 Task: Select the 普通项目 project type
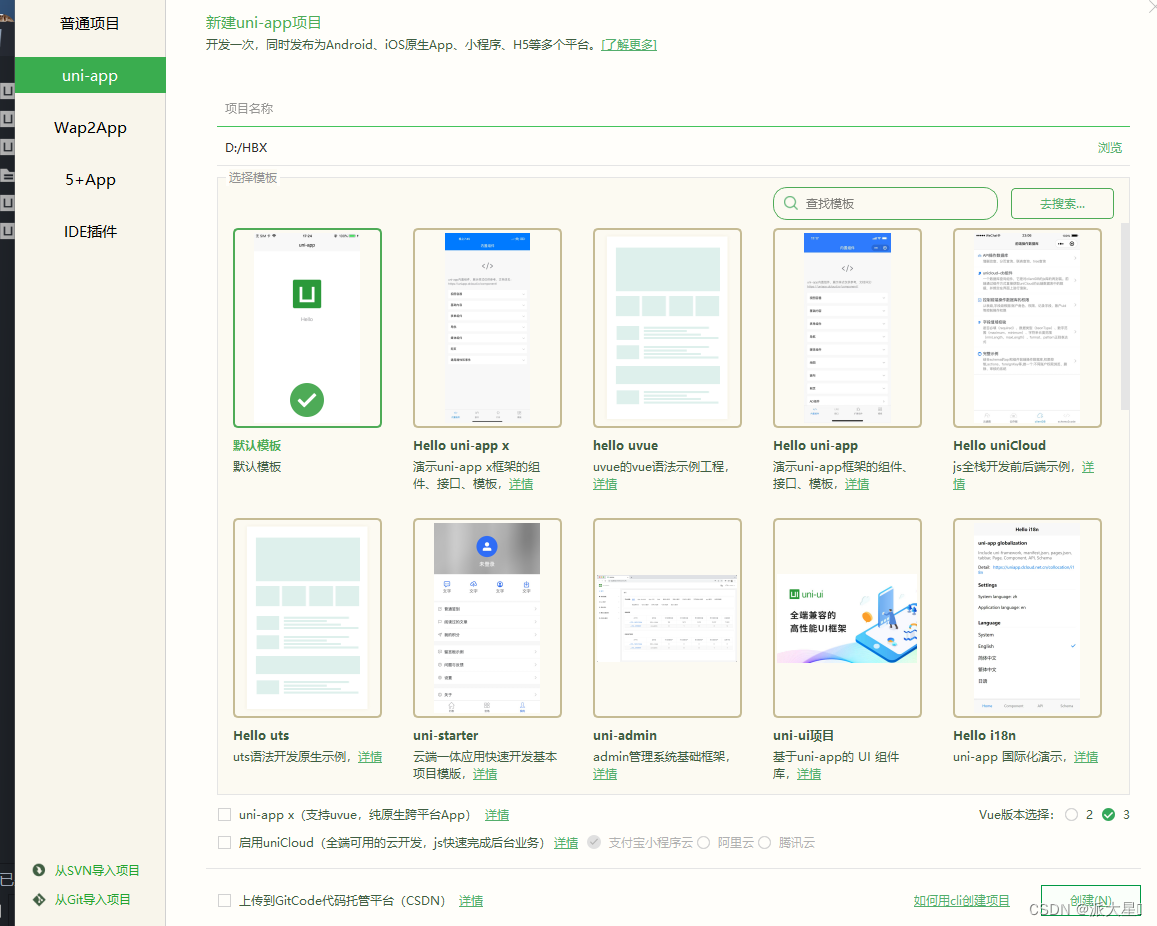click(x=90, y=24)
